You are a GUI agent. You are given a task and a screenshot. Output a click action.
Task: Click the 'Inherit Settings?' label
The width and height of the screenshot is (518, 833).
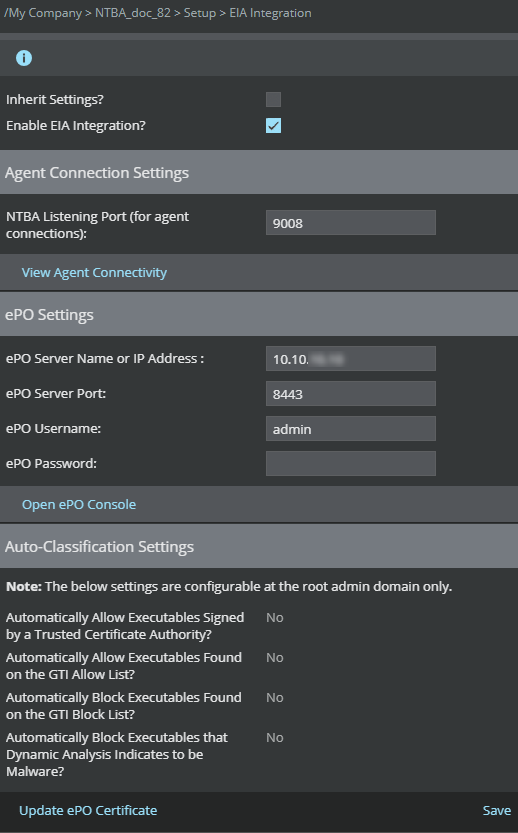(55, 99)
